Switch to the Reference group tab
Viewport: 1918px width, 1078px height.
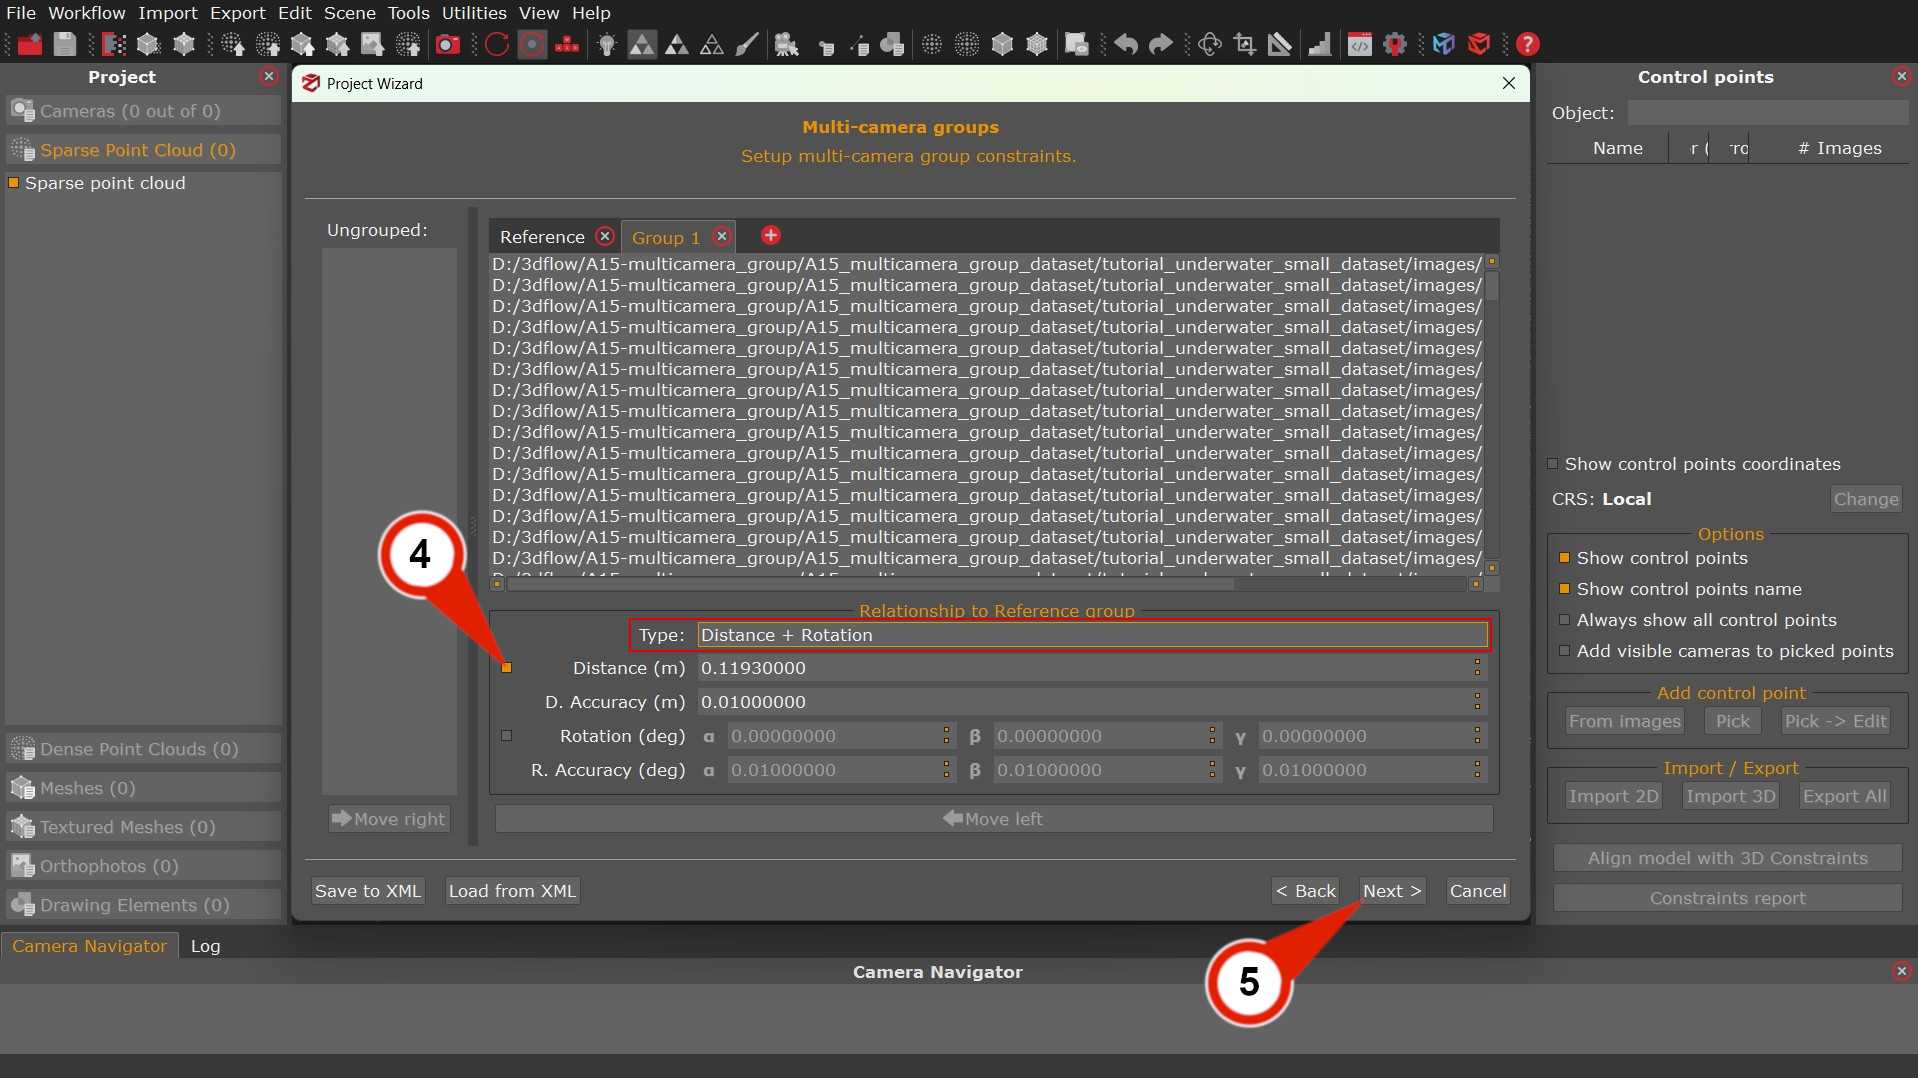click(x=542, y=237)
